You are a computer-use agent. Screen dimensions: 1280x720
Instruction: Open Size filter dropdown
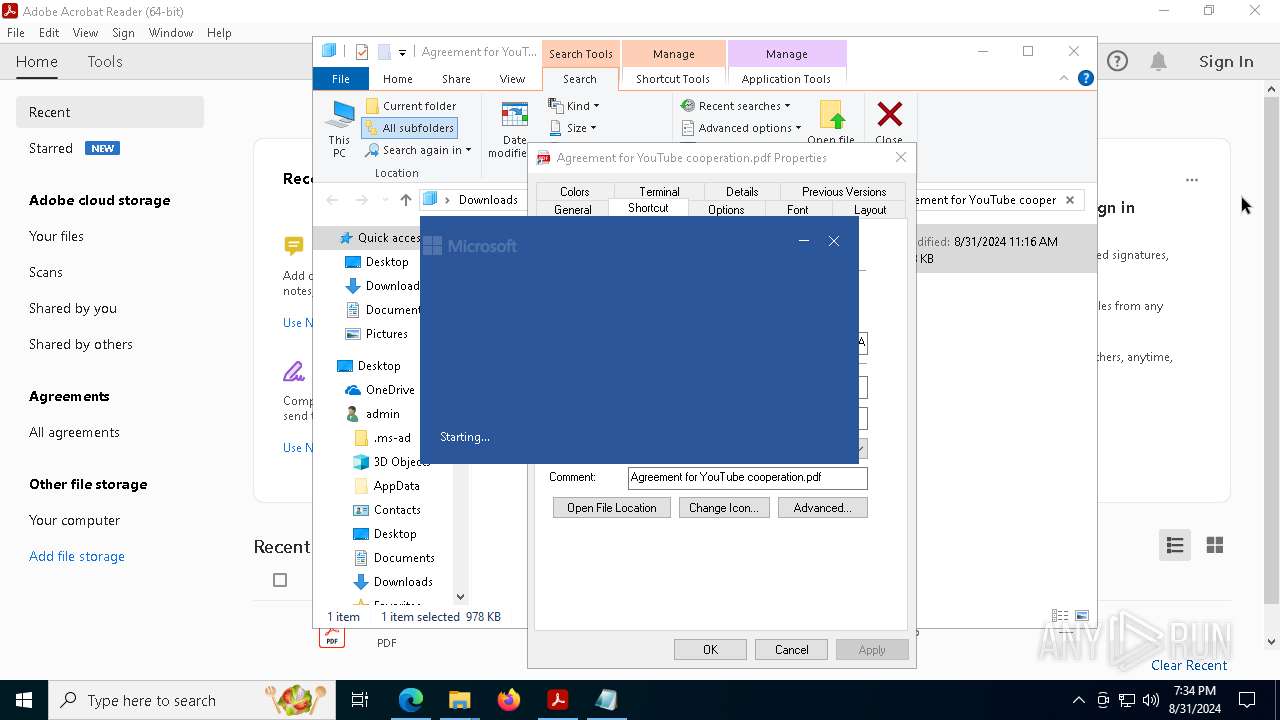[x=573, y=128]
